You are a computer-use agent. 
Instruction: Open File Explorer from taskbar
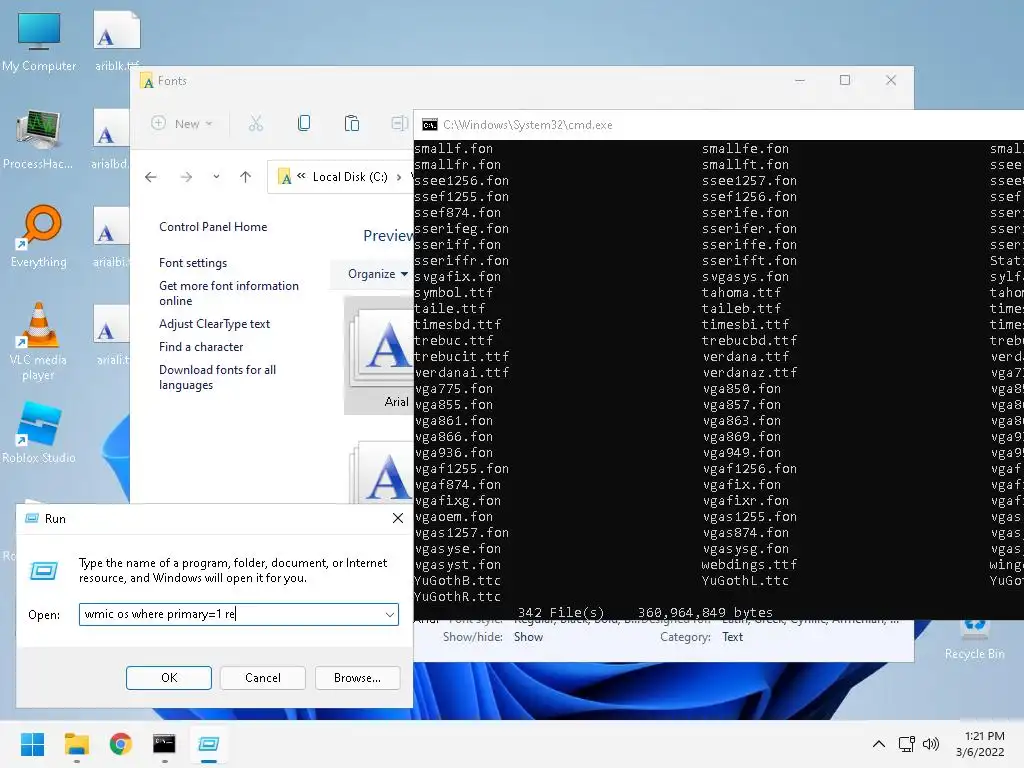[76, 744]
